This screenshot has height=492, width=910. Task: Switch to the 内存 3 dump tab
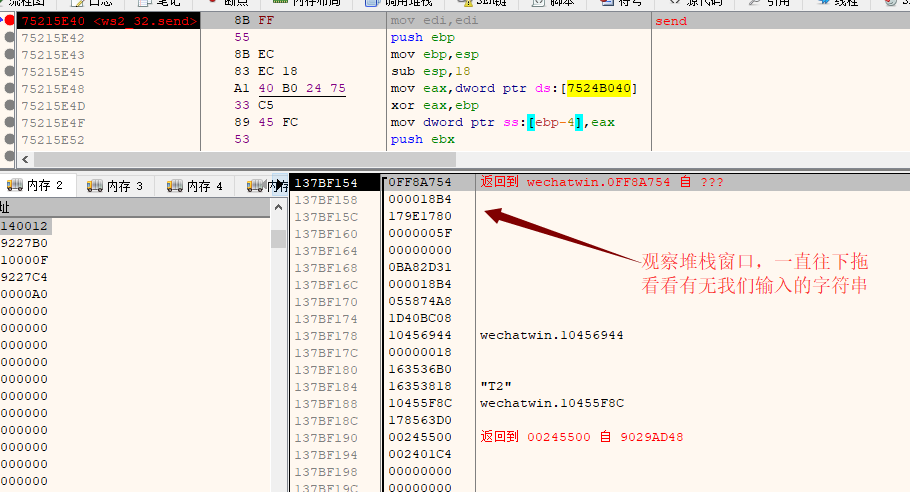pyautogui.click(x=116, y=186)
